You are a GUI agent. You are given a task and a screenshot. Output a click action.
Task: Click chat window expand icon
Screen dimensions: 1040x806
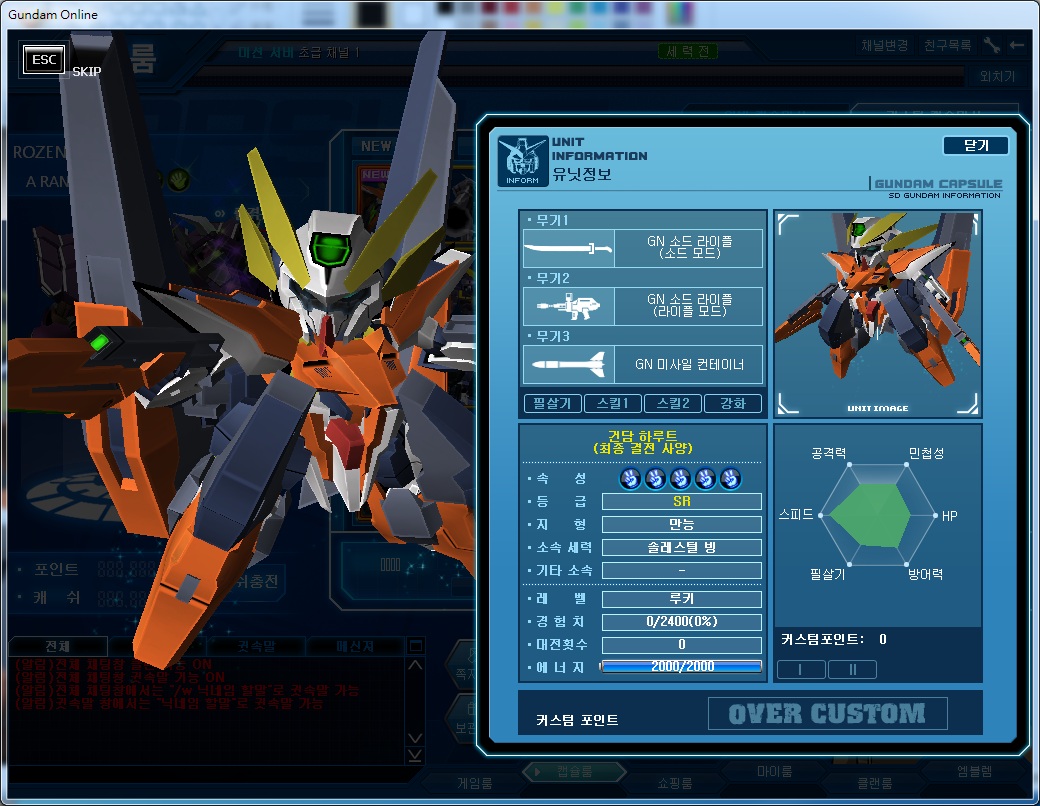pos(416,645)
